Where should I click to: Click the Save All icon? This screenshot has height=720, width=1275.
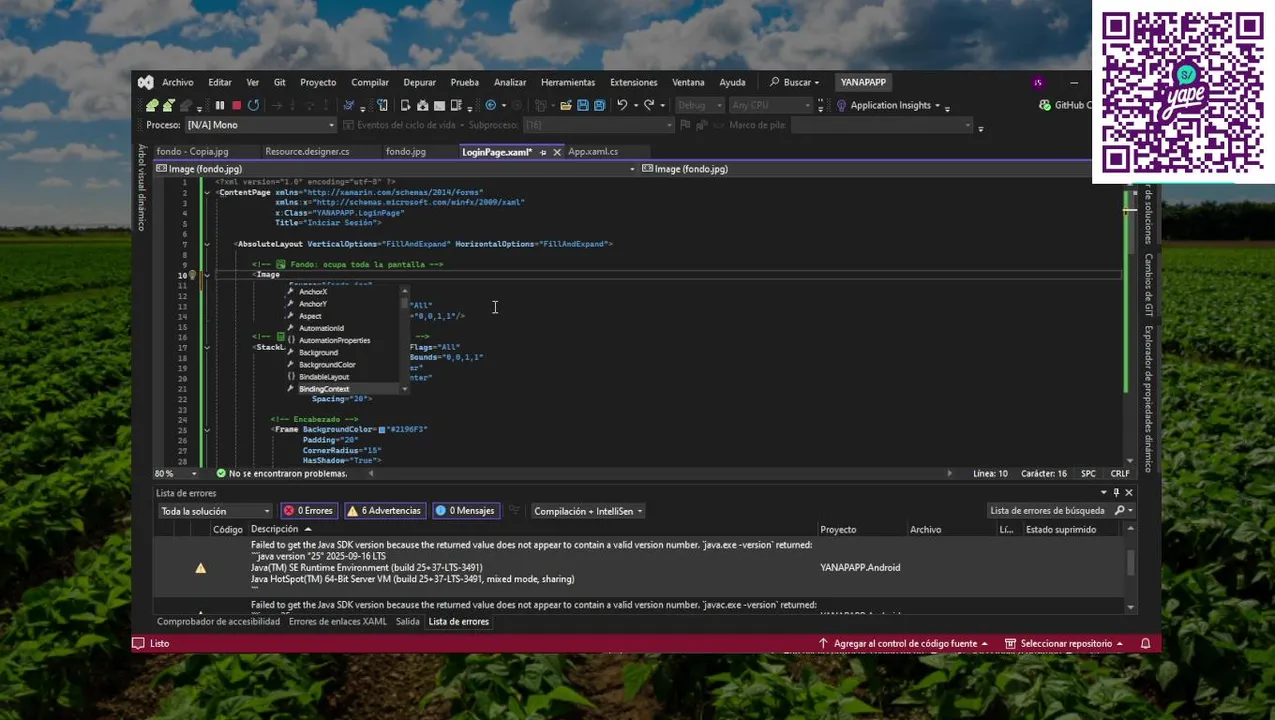coord(599,105)
